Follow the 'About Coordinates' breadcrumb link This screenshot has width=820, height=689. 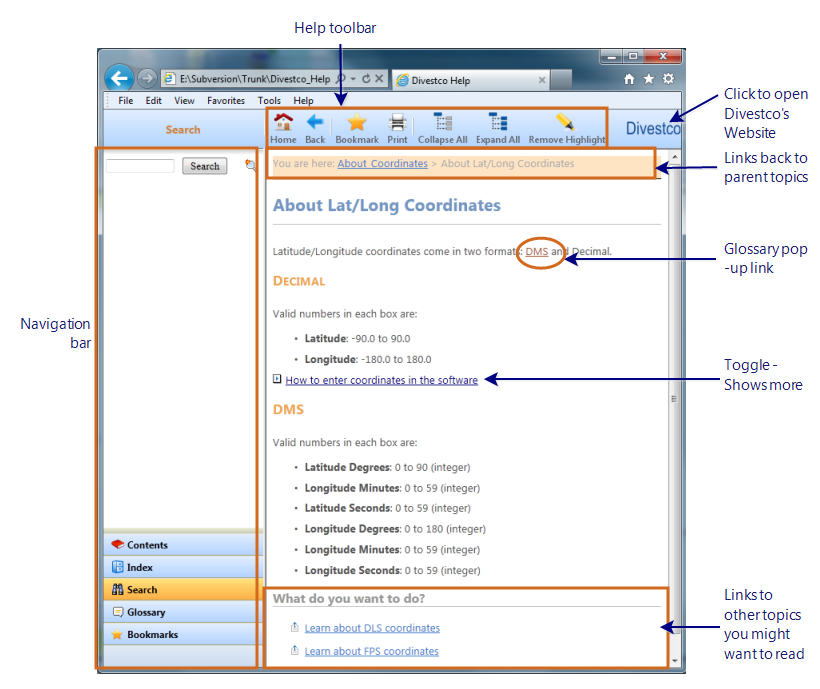point(382,164)
